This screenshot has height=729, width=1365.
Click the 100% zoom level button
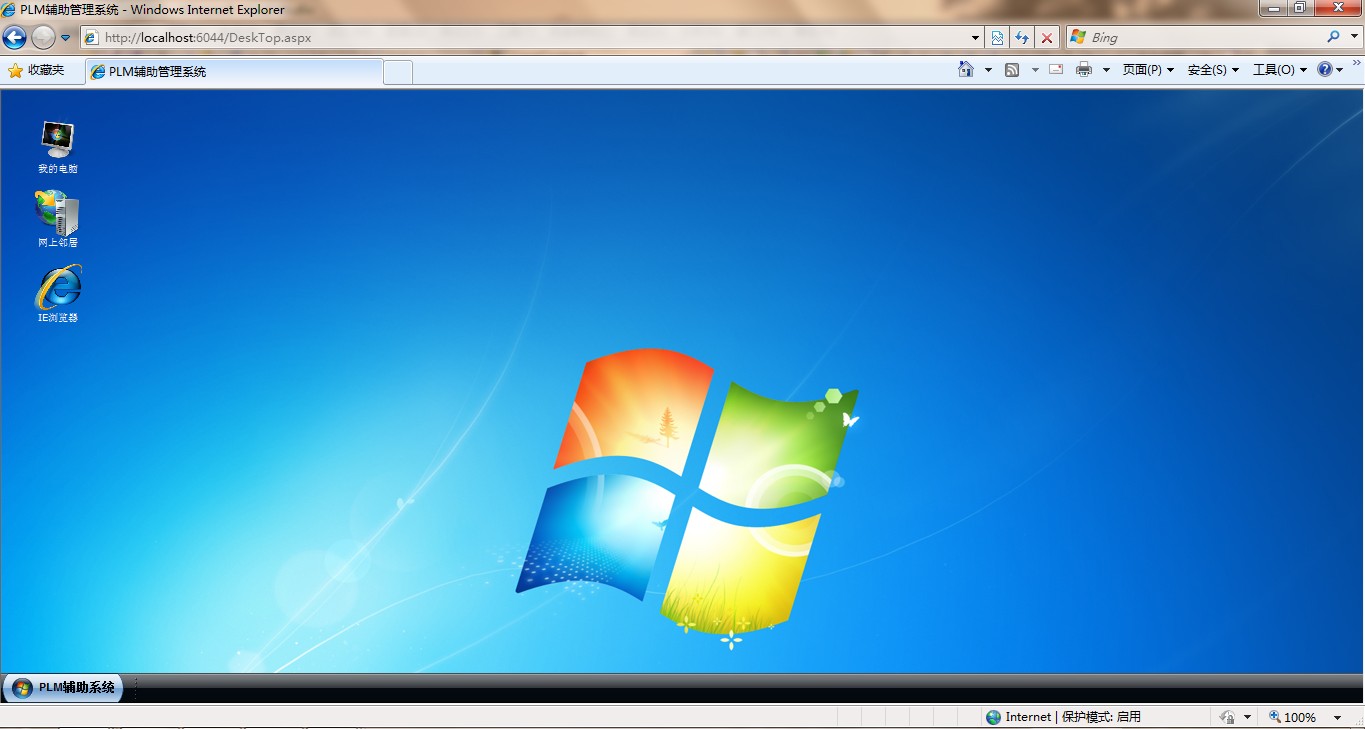[x=1292, y=717]
